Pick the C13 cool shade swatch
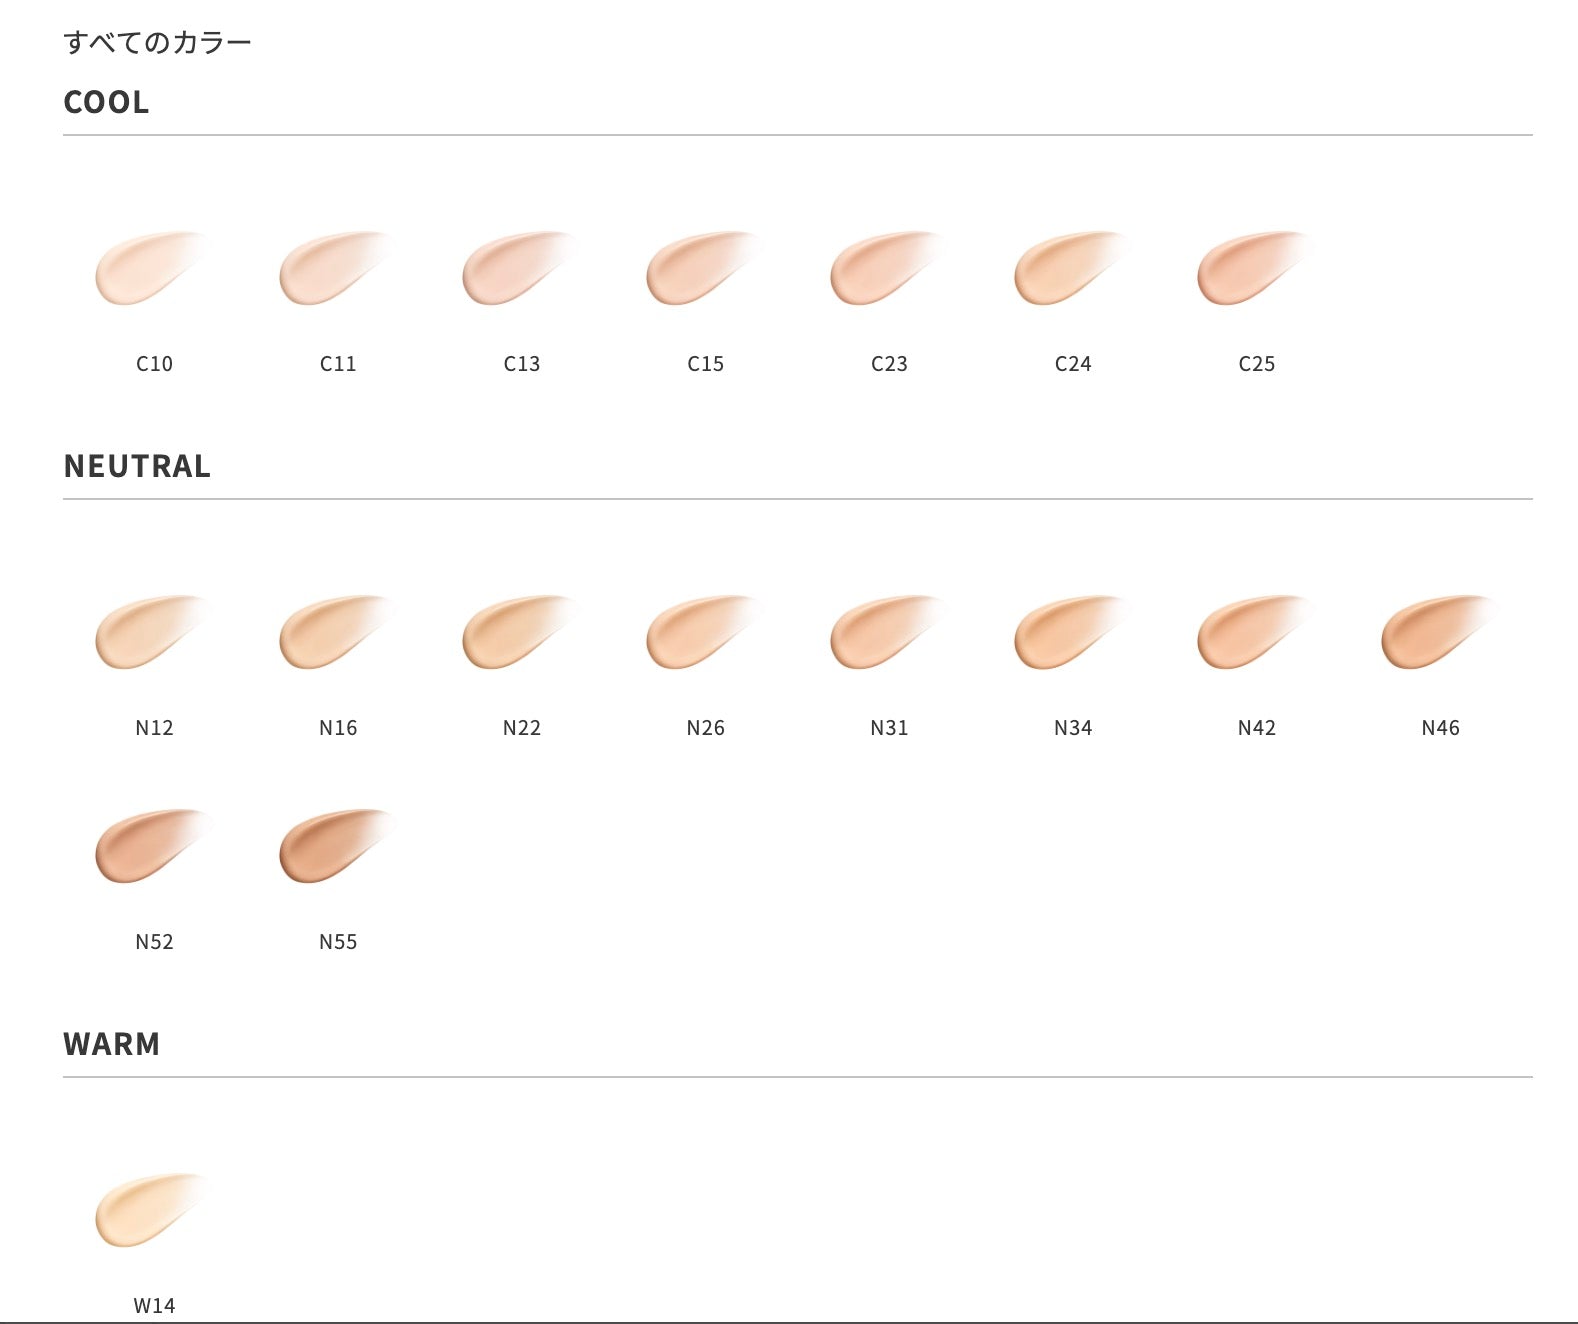The image size is (1578, 1324). (x=512, y=270)
